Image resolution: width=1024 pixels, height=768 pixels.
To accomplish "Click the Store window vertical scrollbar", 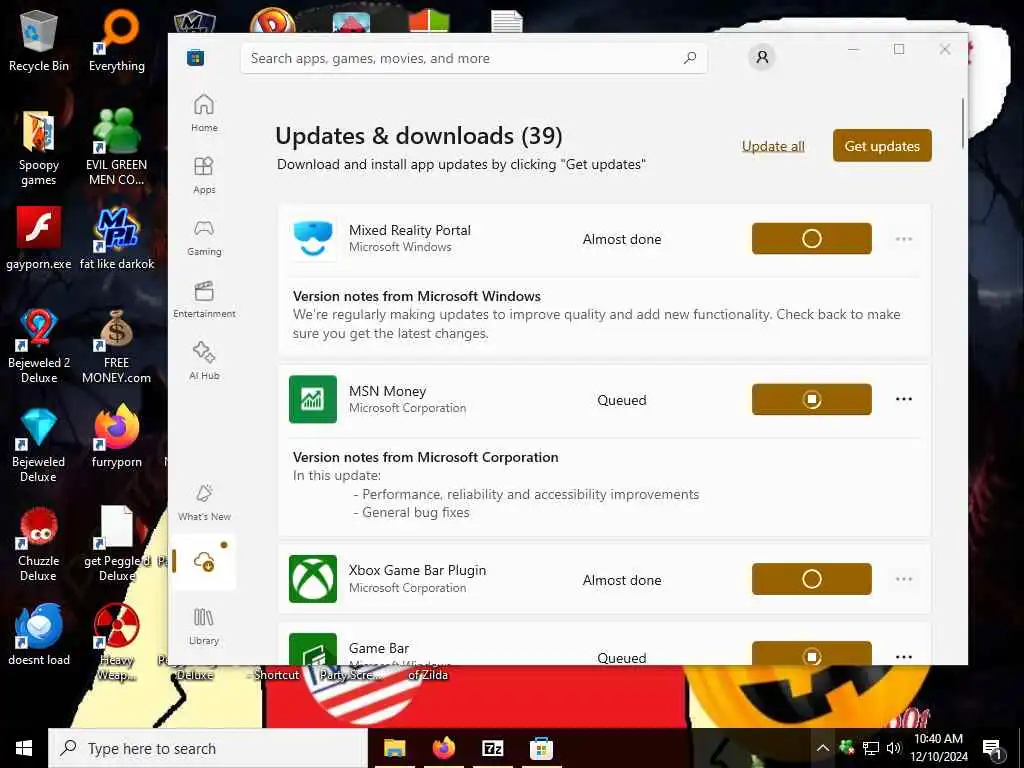I will click(963, 124).
